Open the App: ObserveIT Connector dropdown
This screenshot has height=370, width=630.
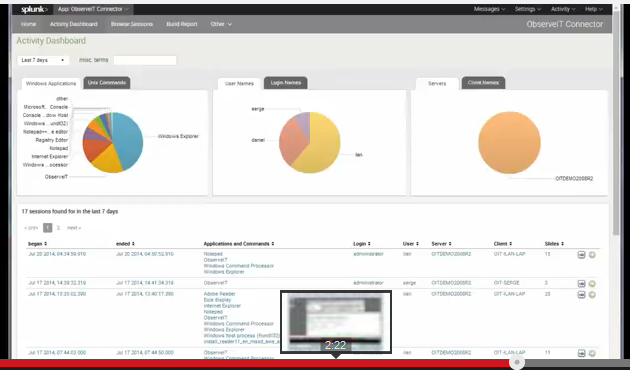coord(93,9)
